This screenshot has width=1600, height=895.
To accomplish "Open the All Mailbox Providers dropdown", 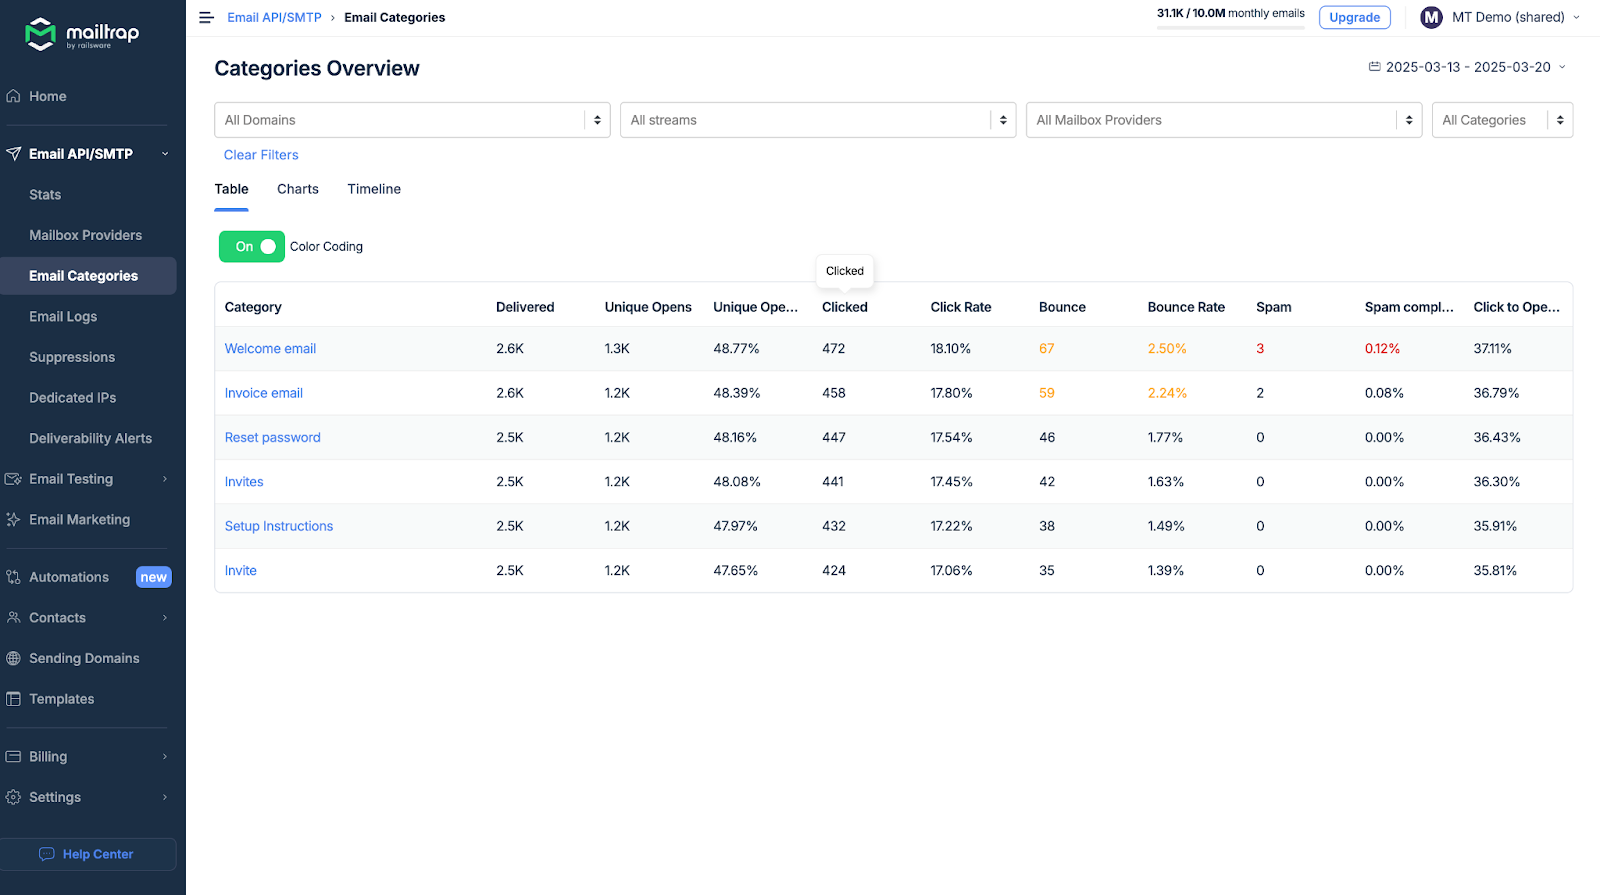I will [1223, 120].
